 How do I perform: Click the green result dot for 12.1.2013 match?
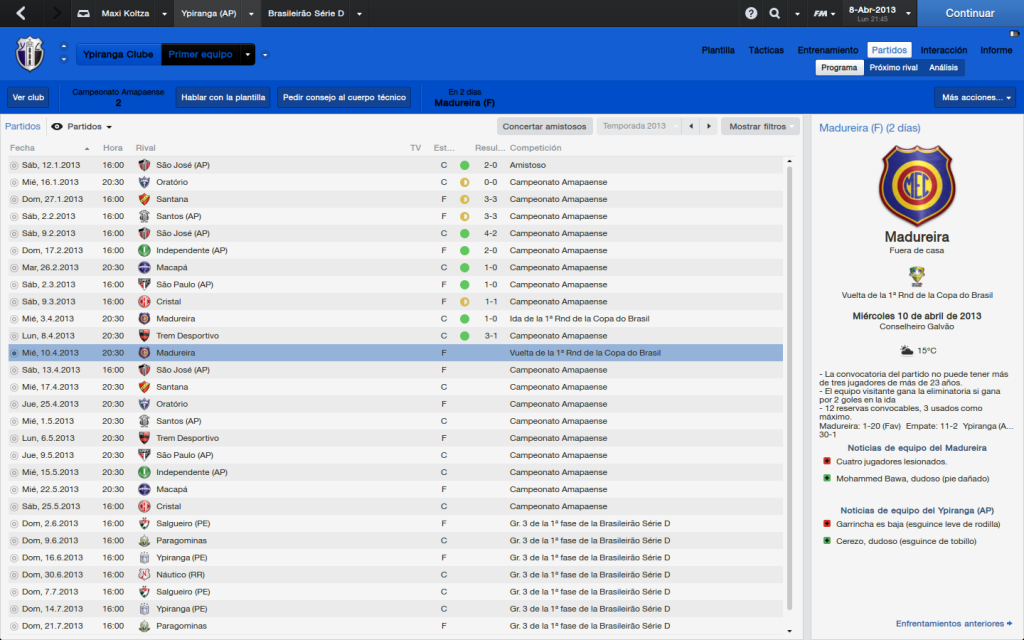point(464,165)
